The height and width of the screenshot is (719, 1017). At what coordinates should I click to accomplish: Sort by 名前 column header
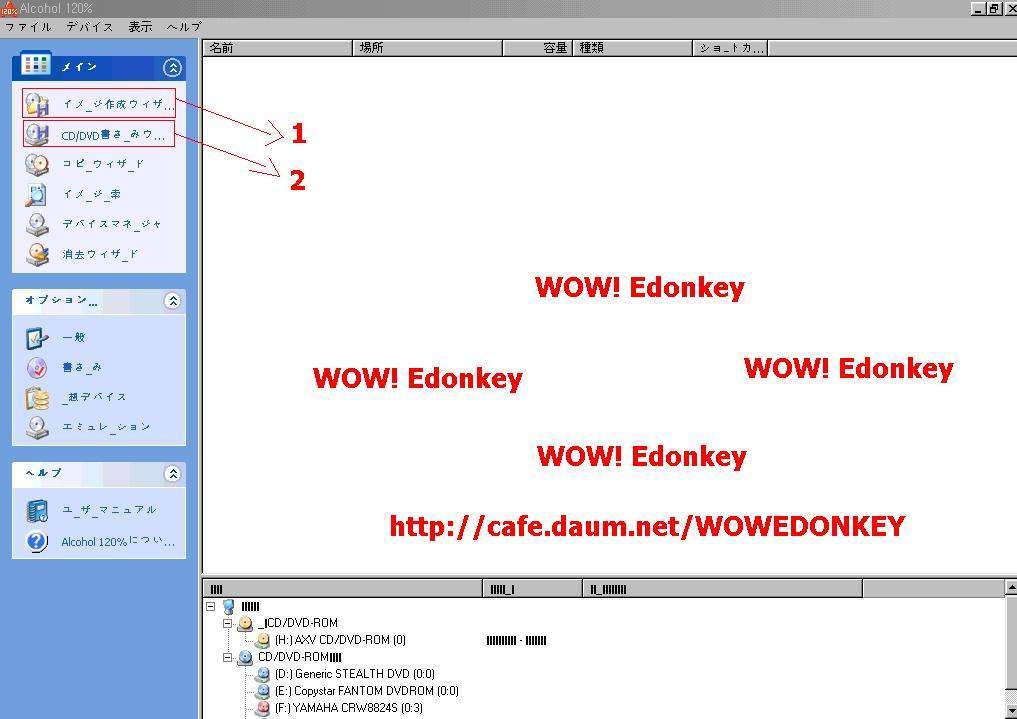pyautogui.click(x=278, y=48)
